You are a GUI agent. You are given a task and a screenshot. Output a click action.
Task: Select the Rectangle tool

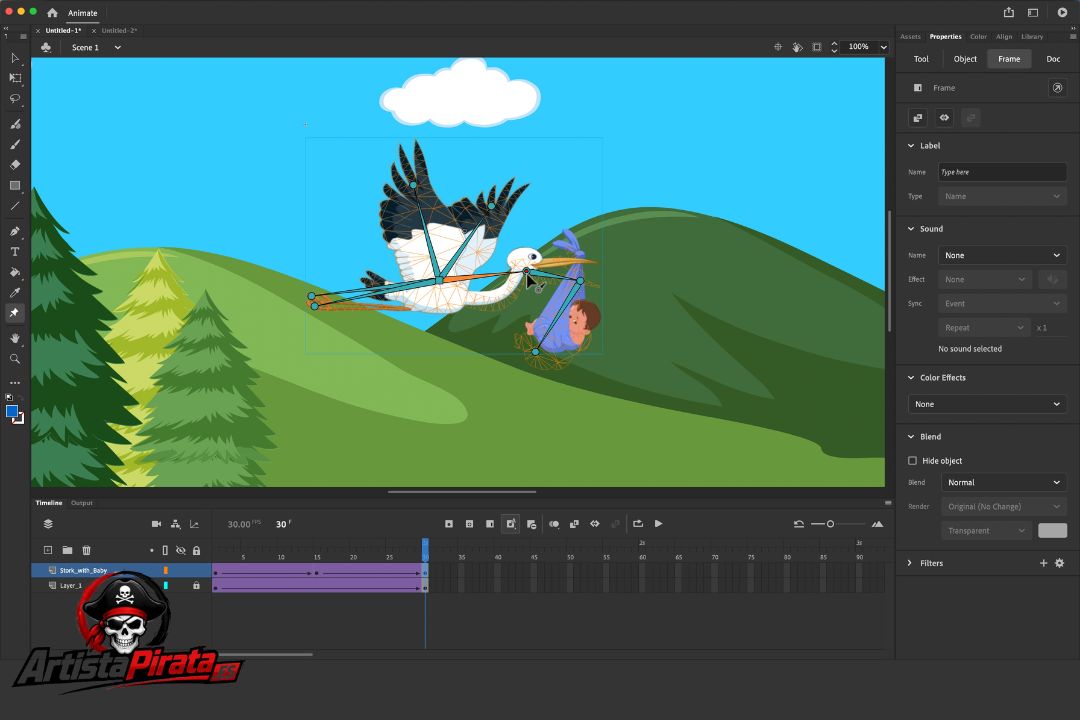click(x=14, y=185)
